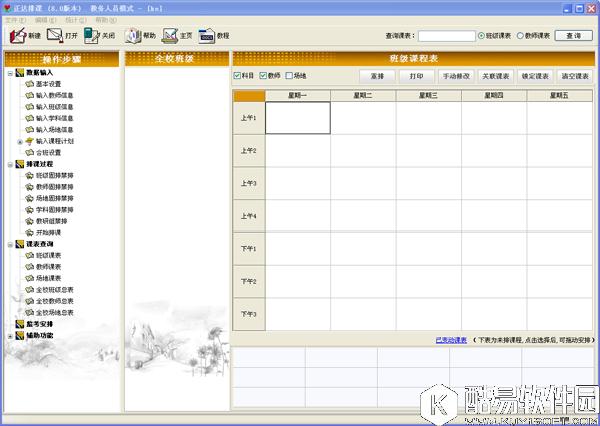Click the 关联课表 button
The width and height of the screenshot is (600, 426).
click(496, 76)
